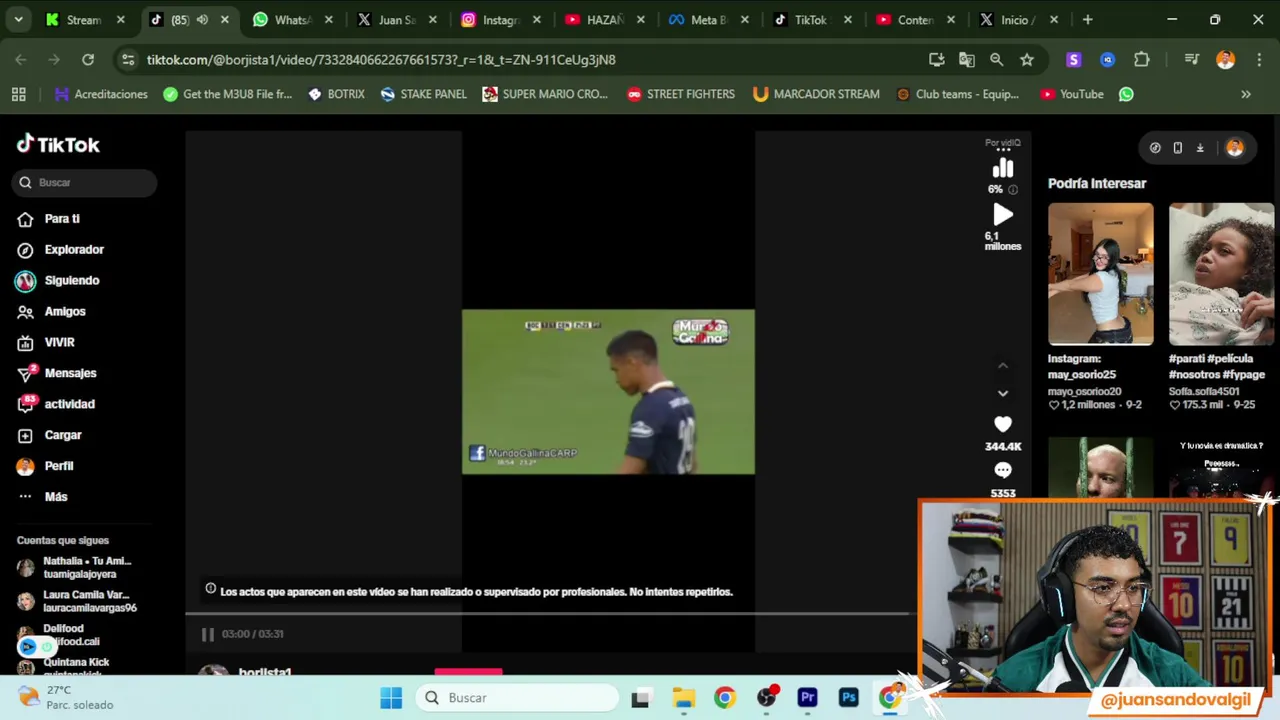Open Chrome three-dot menu
The height and width of the screenshot is (720, 1280).
click(1258, 60)
